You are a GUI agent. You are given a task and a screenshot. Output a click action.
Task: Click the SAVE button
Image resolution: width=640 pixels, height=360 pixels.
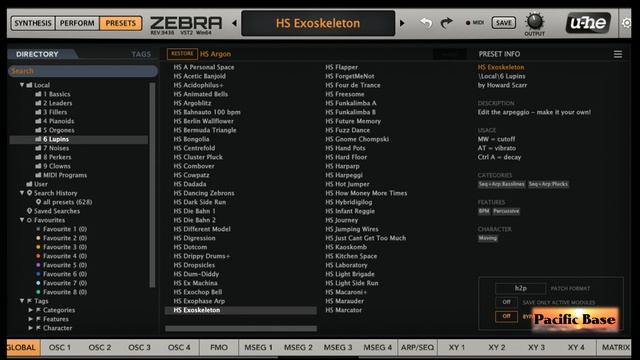503,23
